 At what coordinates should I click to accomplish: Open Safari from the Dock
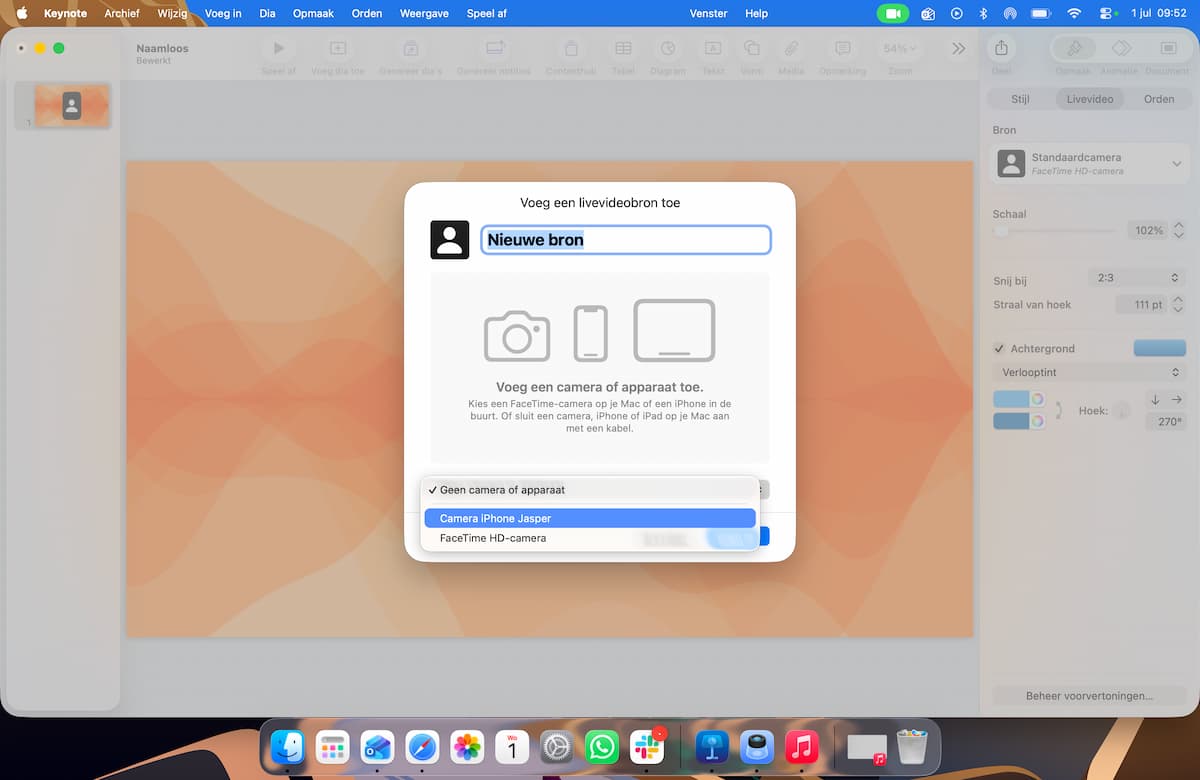point(422,747)
